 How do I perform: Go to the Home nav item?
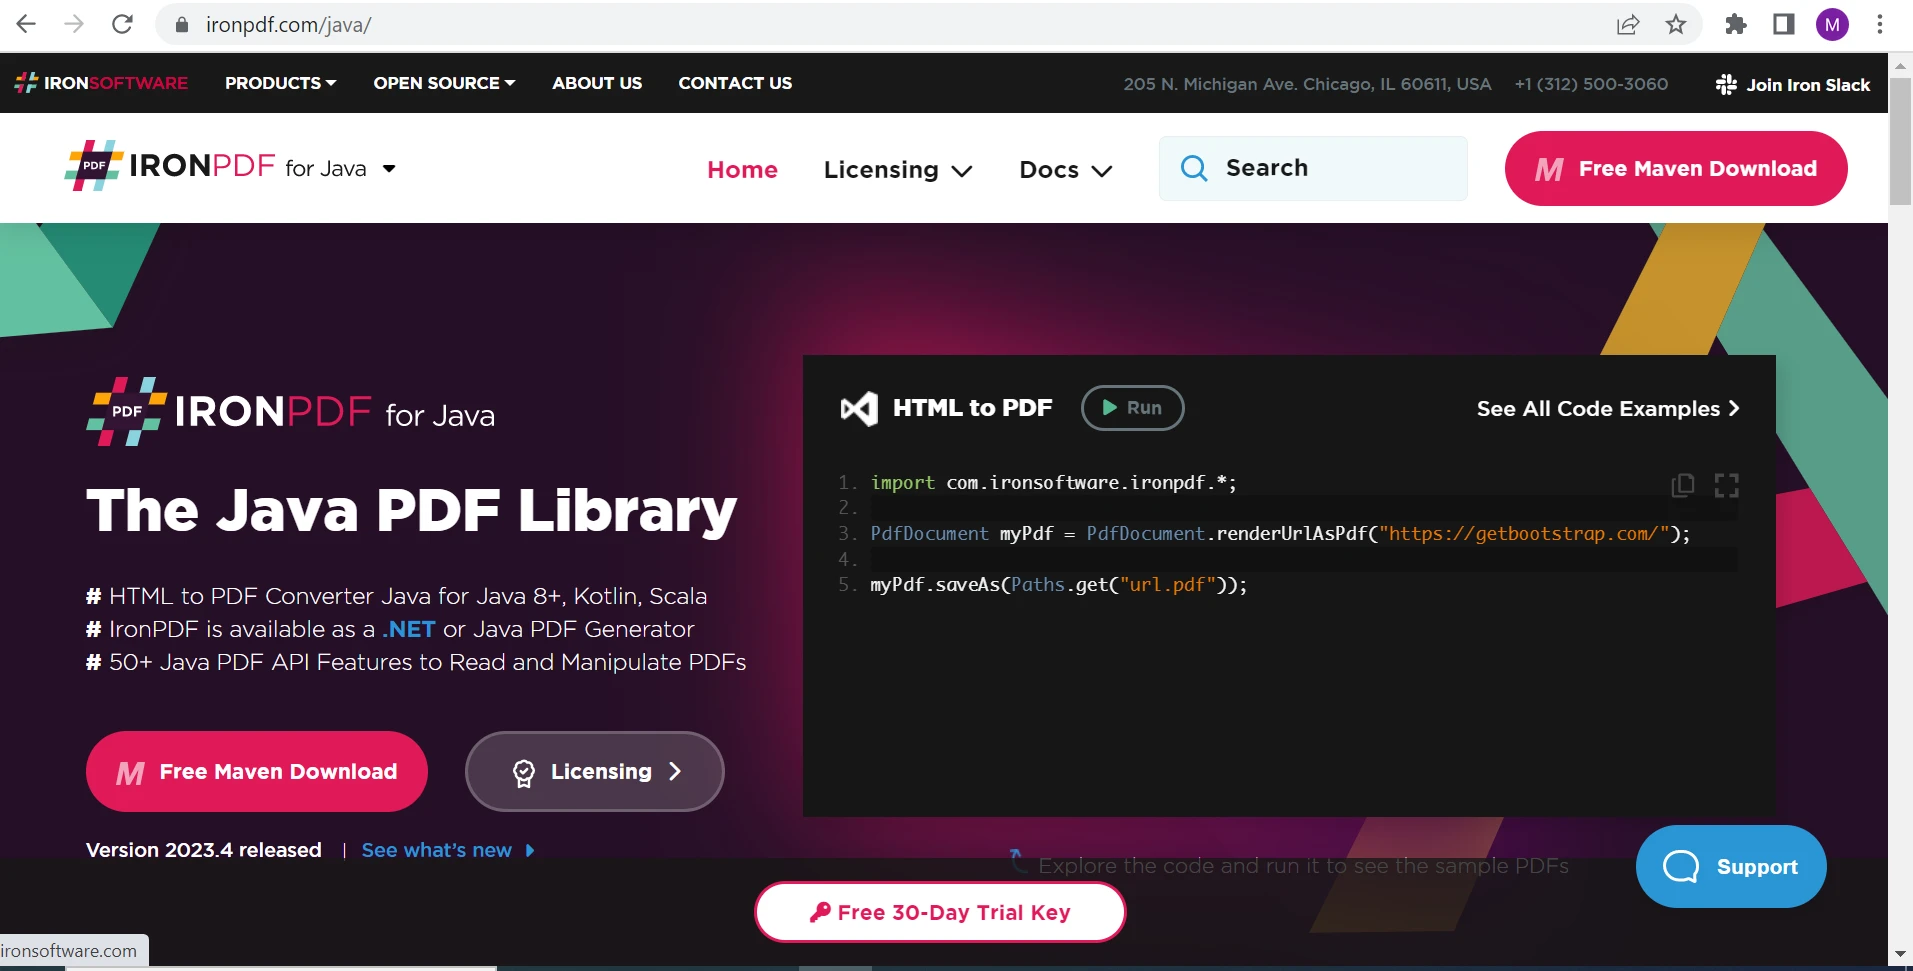pyautogui.click(x=742, y=169)
